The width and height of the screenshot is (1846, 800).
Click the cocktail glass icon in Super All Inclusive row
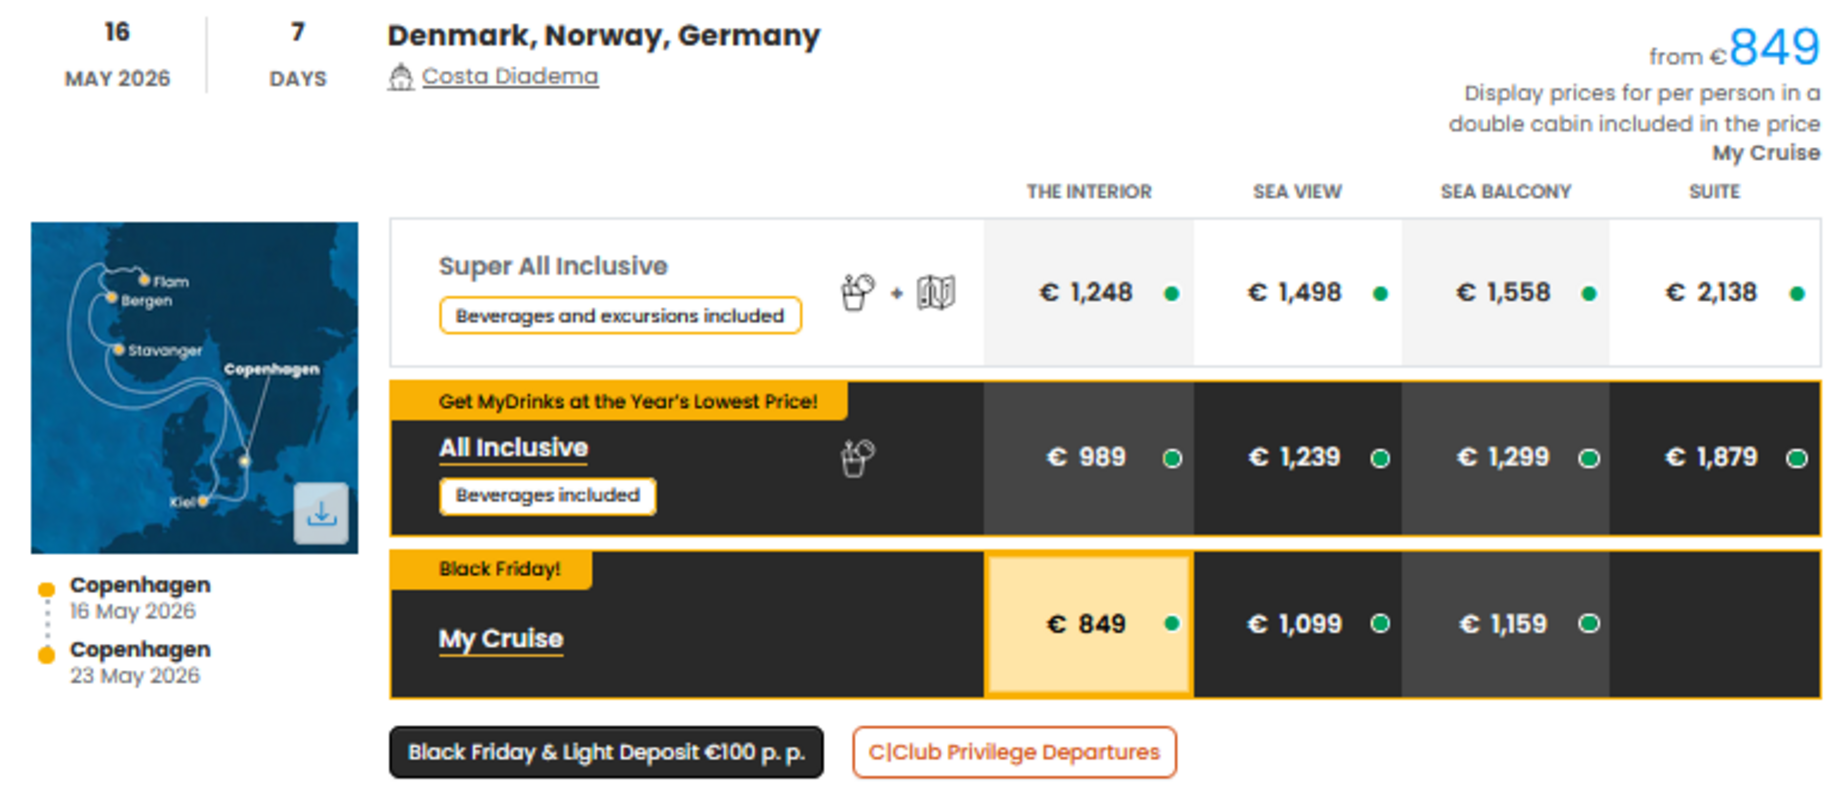coord(856,290)
